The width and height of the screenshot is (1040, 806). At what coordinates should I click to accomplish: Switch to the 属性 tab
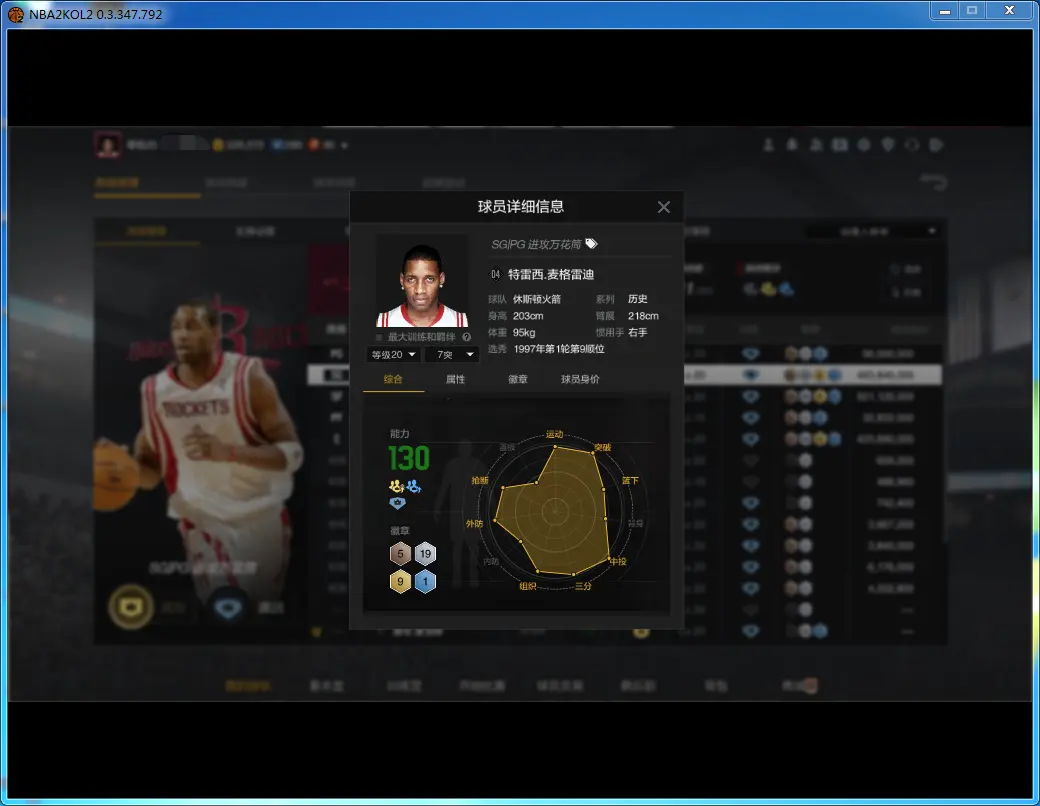click(x=455, y=379)
